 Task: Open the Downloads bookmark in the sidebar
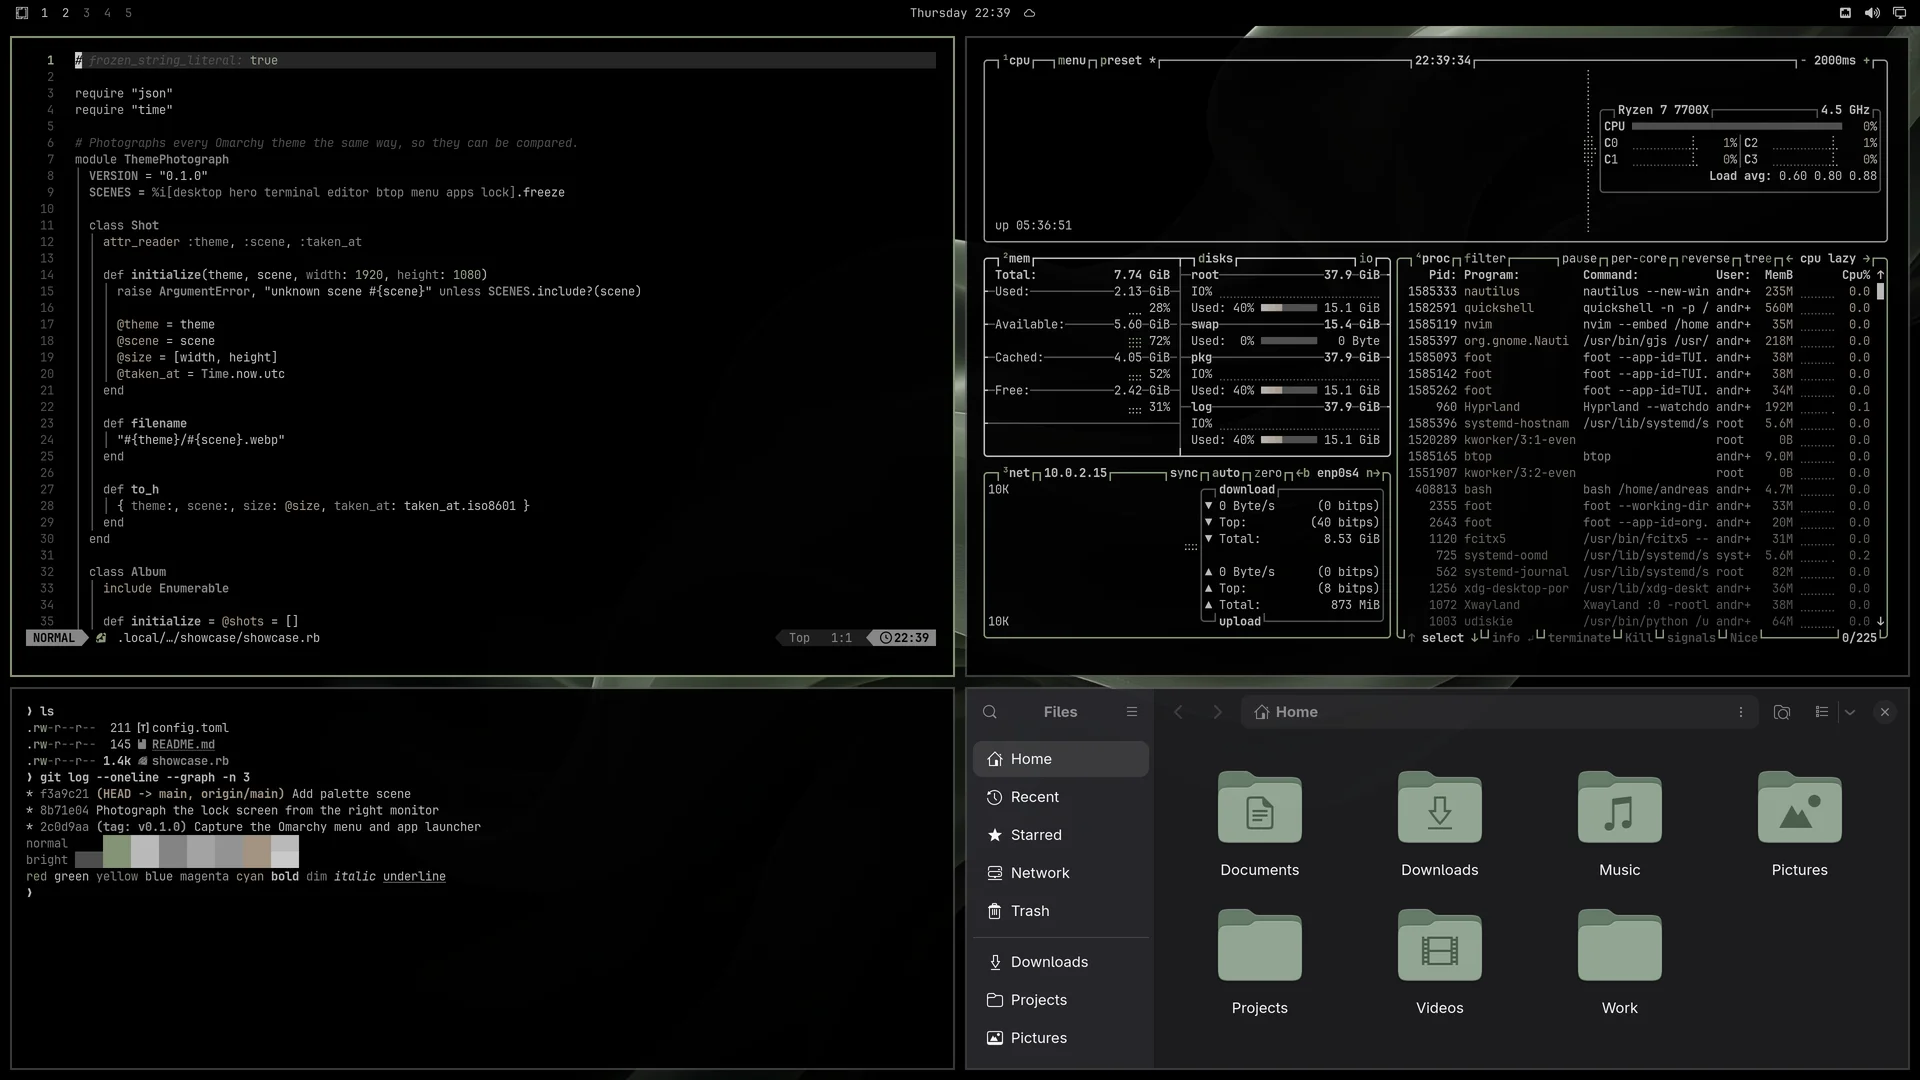(1061, 962)
